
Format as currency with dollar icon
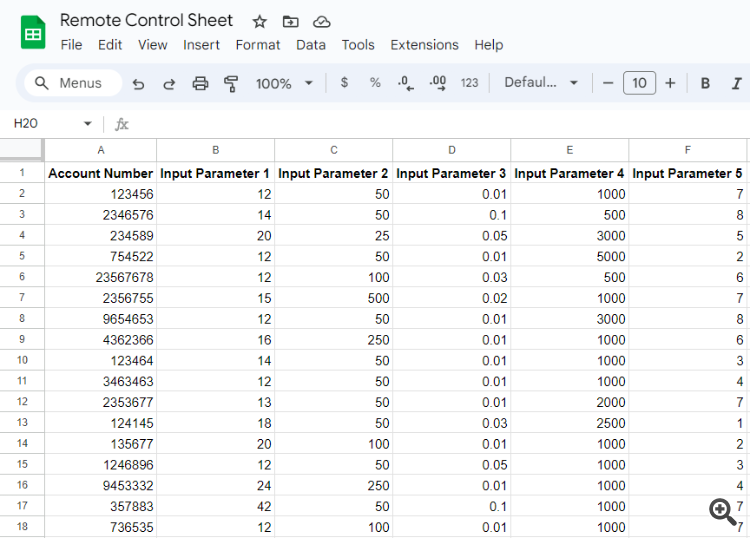(x=344, y=83)
